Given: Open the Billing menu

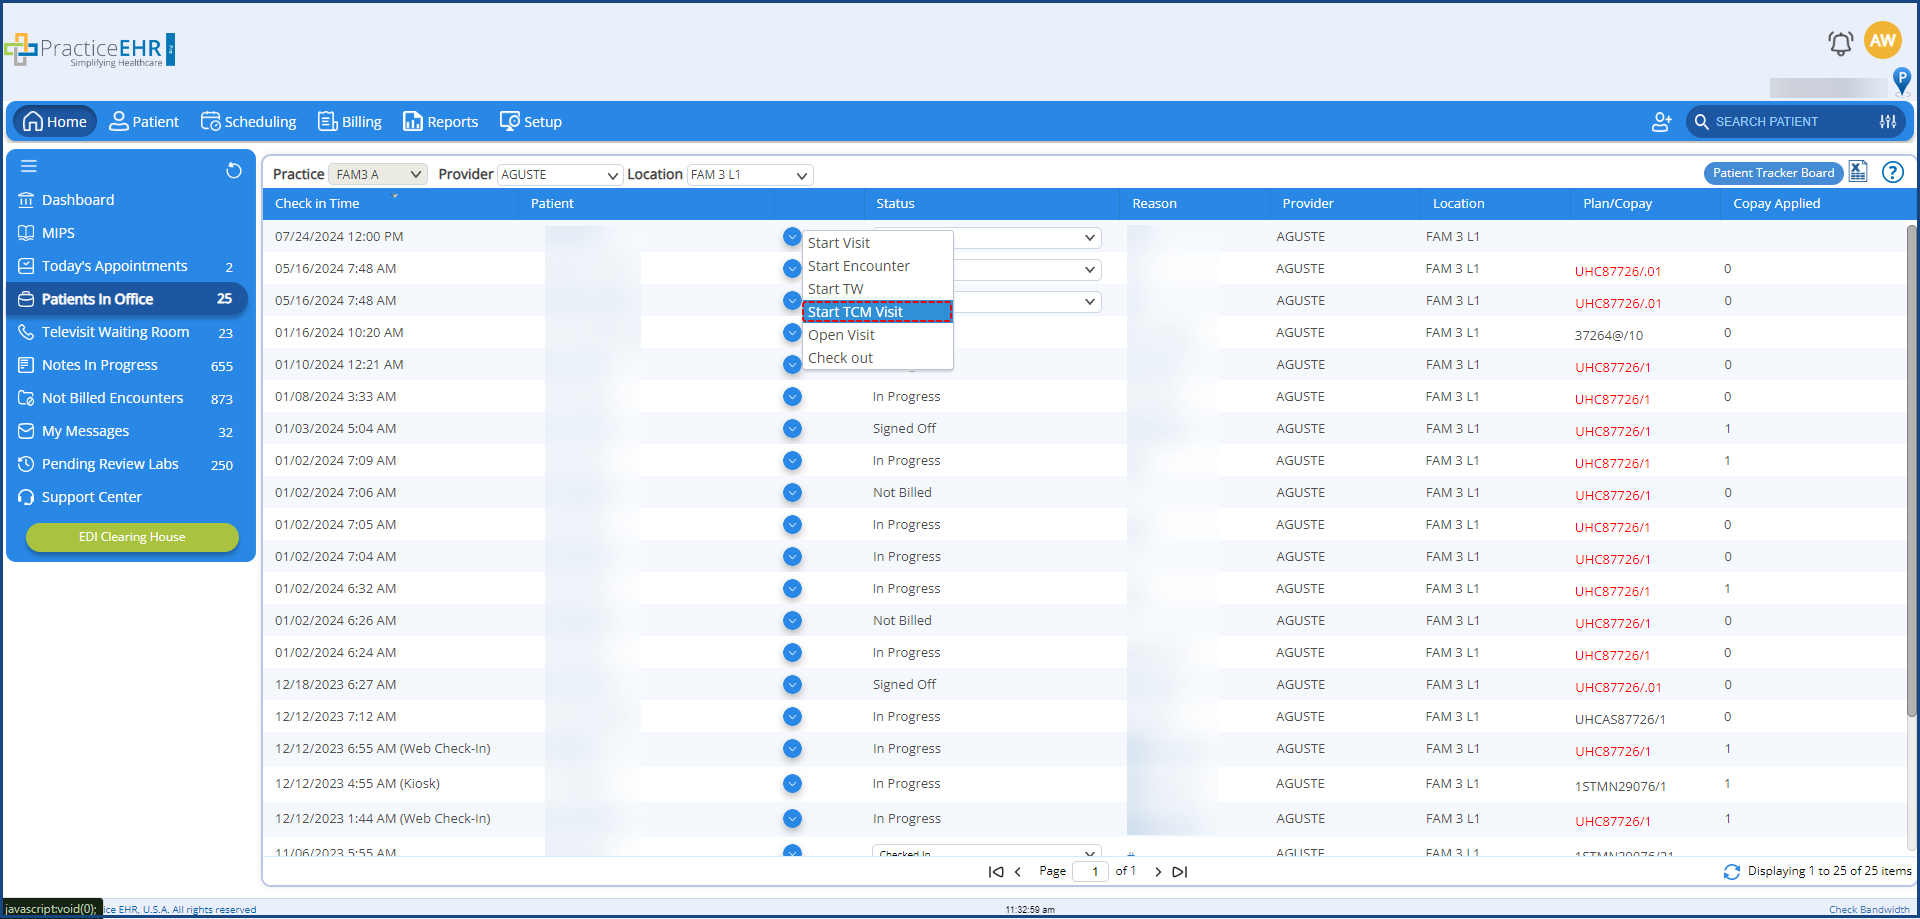Looking at the screenshot, I should pyautogui.click(x=350, y=122).
